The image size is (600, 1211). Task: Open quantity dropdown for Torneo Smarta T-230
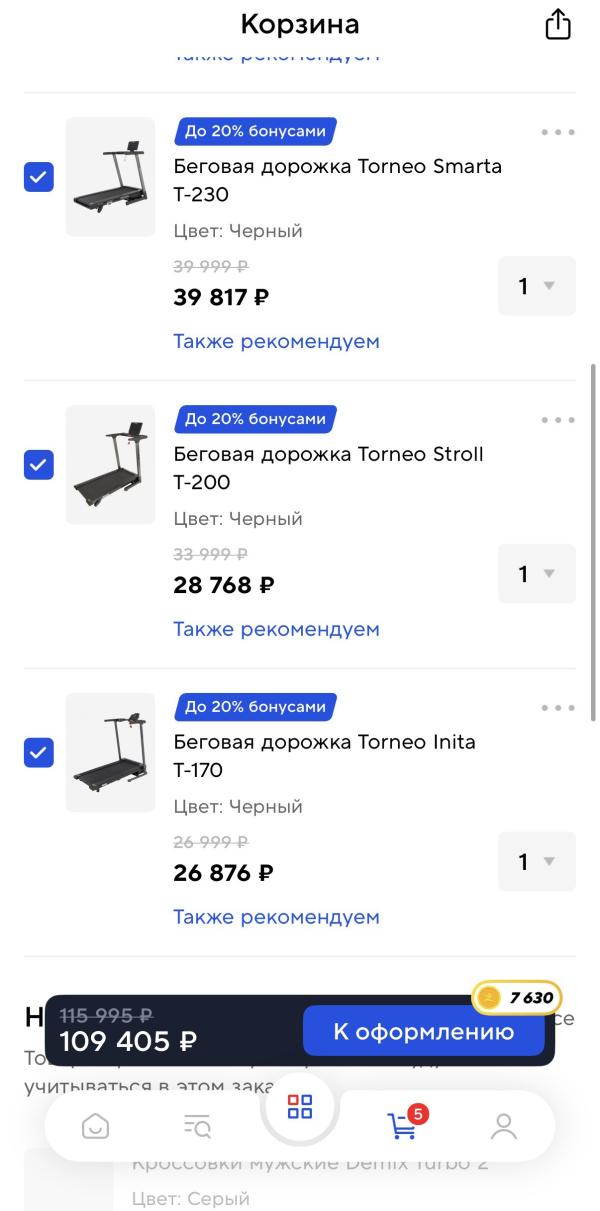pyautogui.click(x=536, y=286)
